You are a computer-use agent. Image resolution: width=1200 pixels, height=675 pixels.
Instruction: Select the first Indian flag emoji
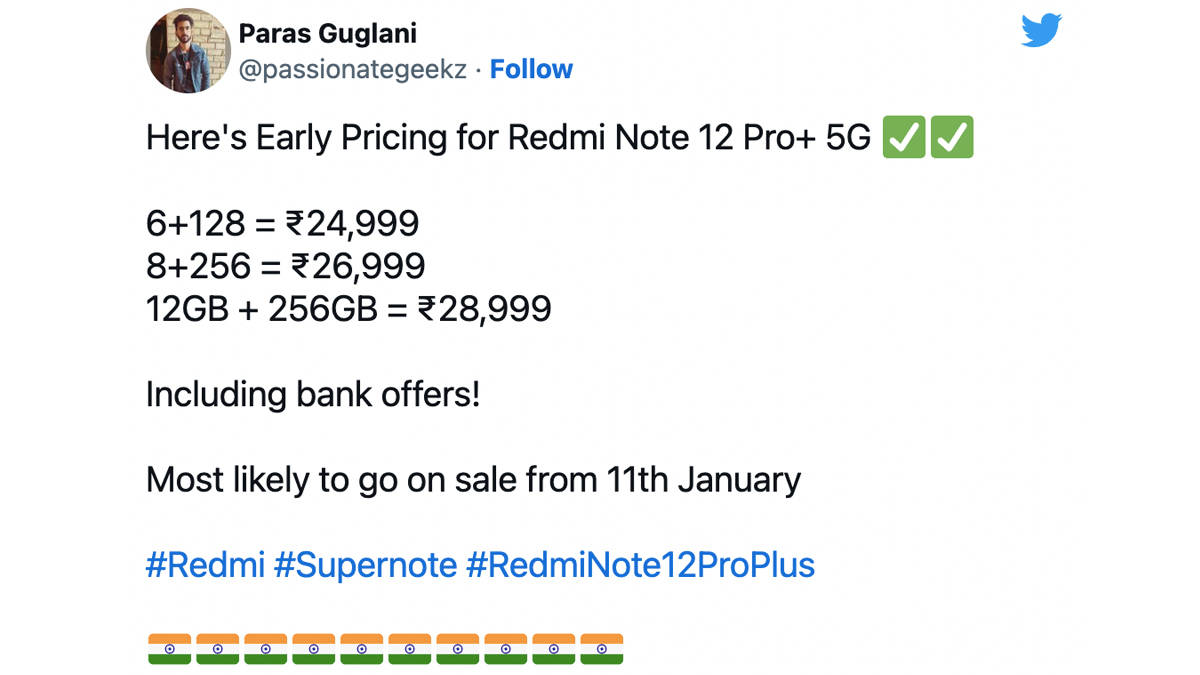click(168, 648)
